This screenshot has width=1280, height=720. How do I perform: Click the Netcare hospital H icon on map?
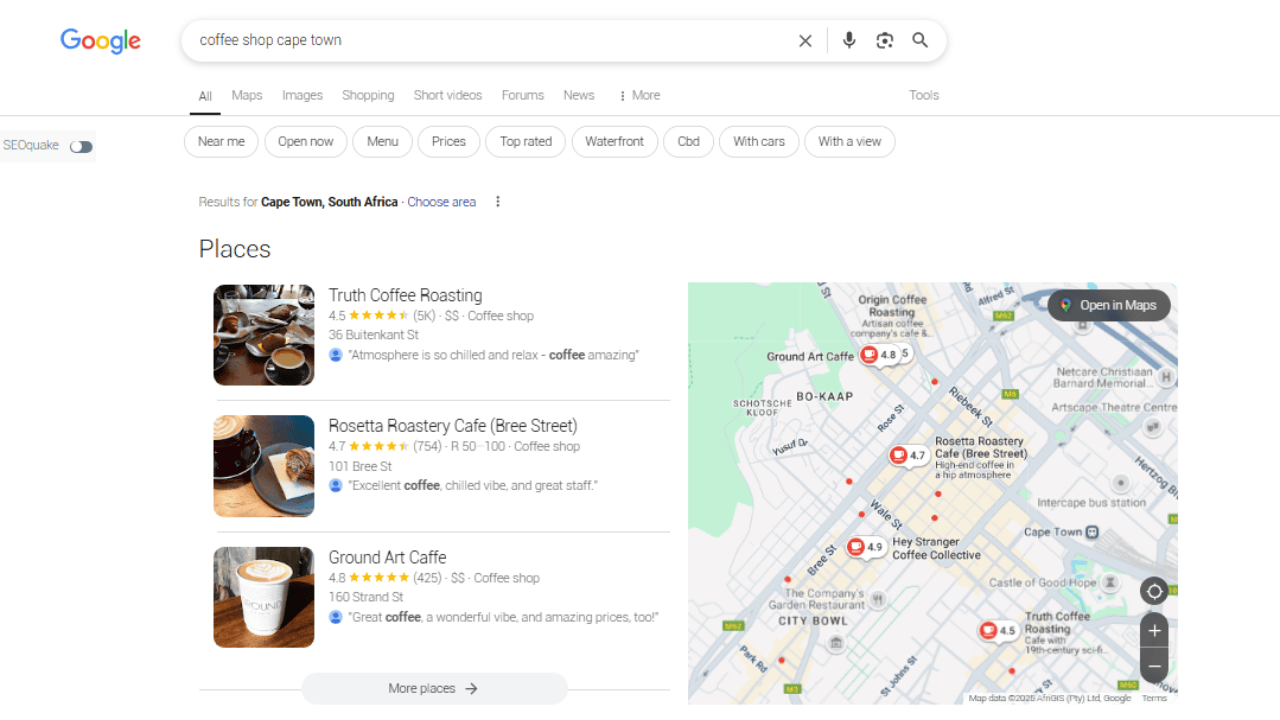pyautogui.click(x=1166, y=377)
